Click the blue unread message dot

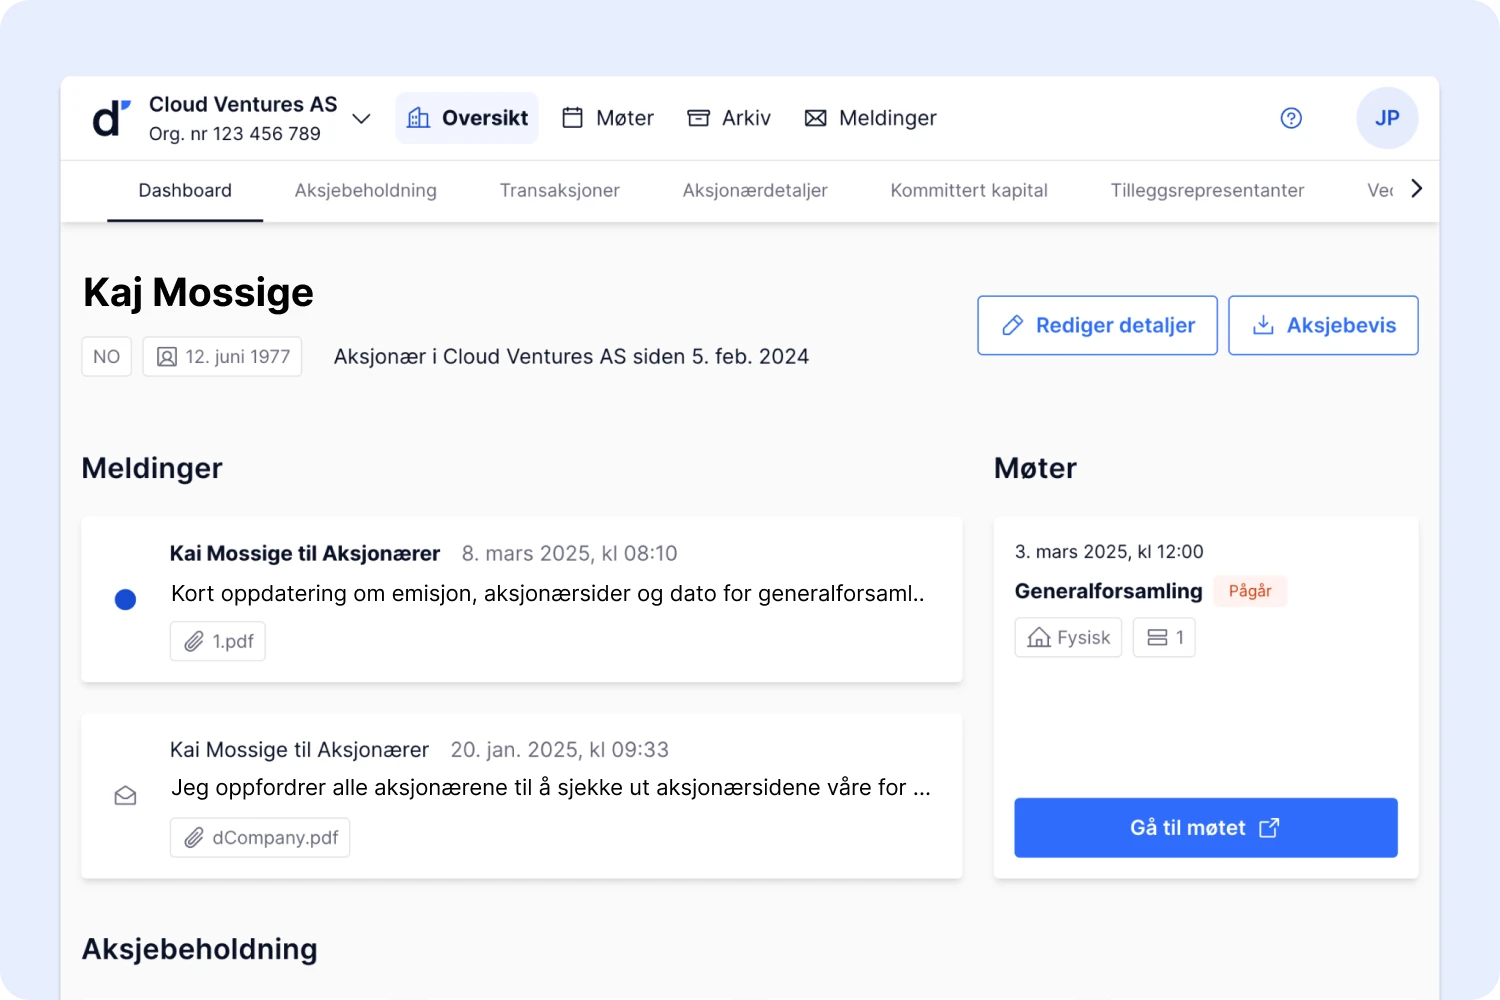(125, 599)
